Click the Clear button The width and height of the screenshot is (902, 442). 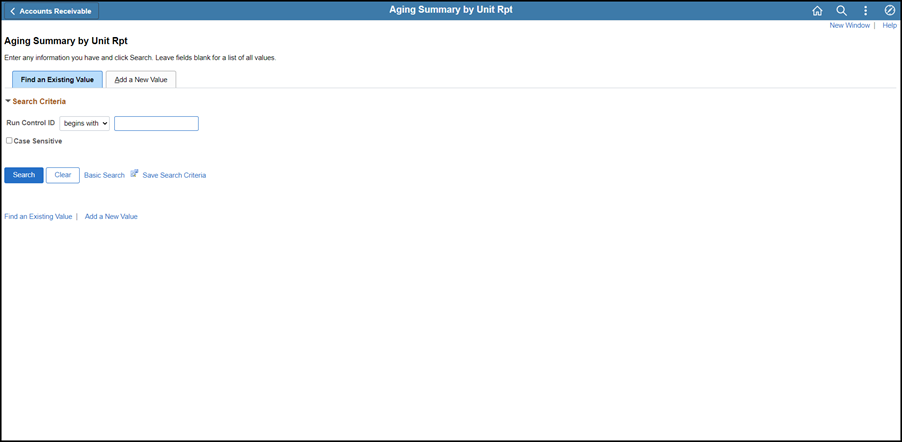pos(63,175)
